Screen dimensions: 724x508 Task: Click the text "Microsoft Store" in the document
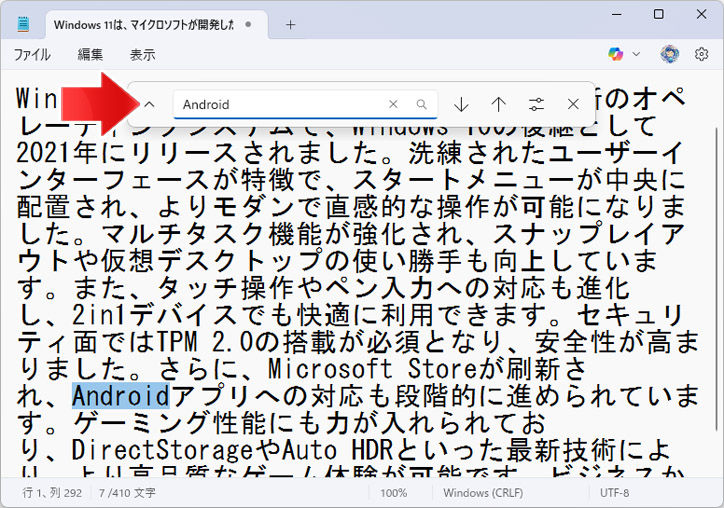point(372,369)
